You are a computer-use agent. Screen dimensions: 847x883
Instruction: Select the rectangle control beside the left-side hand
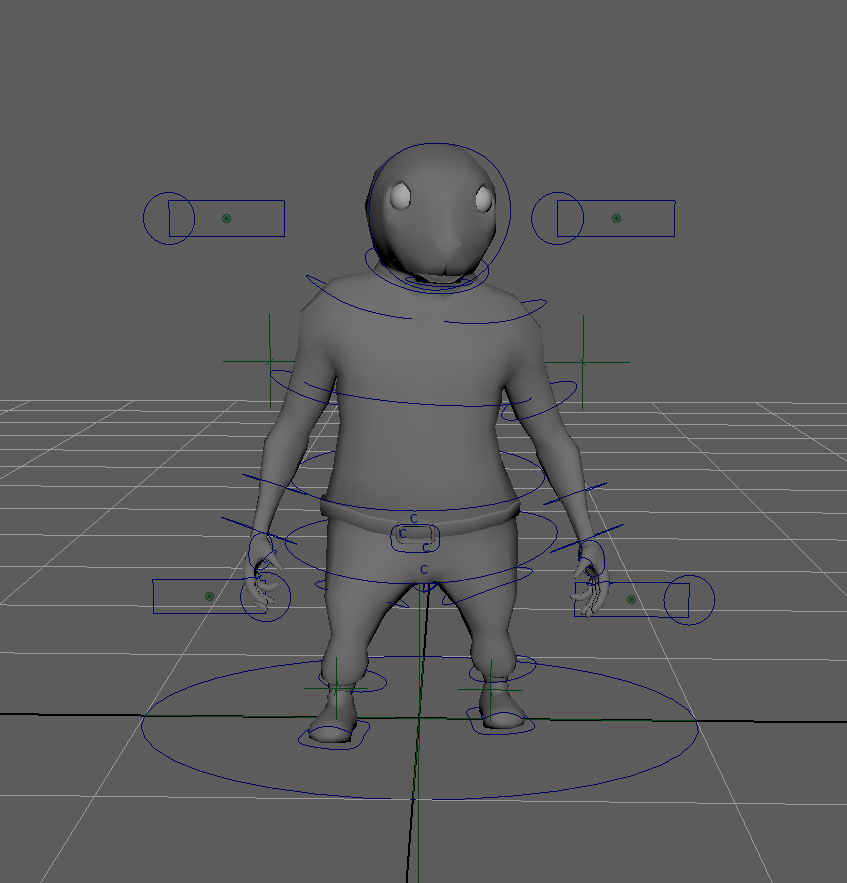pos(209,596)
